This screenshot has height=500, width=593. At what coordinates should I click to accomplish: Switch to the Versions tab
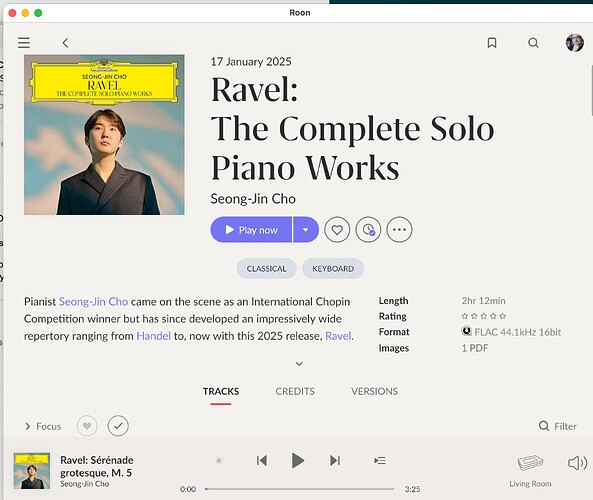(374, 391)
